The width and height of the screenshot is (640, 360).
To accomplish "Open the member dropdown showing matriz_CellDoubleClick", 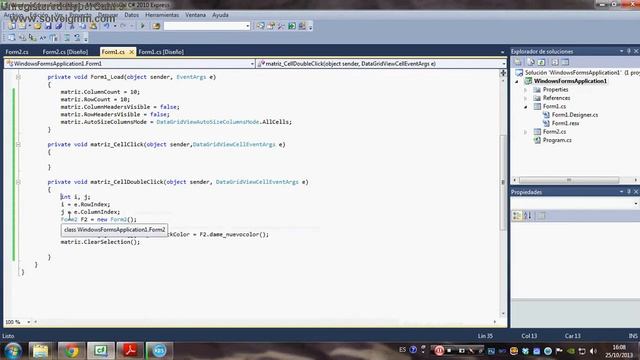I will pyautogui.click(x=504, y=64).
